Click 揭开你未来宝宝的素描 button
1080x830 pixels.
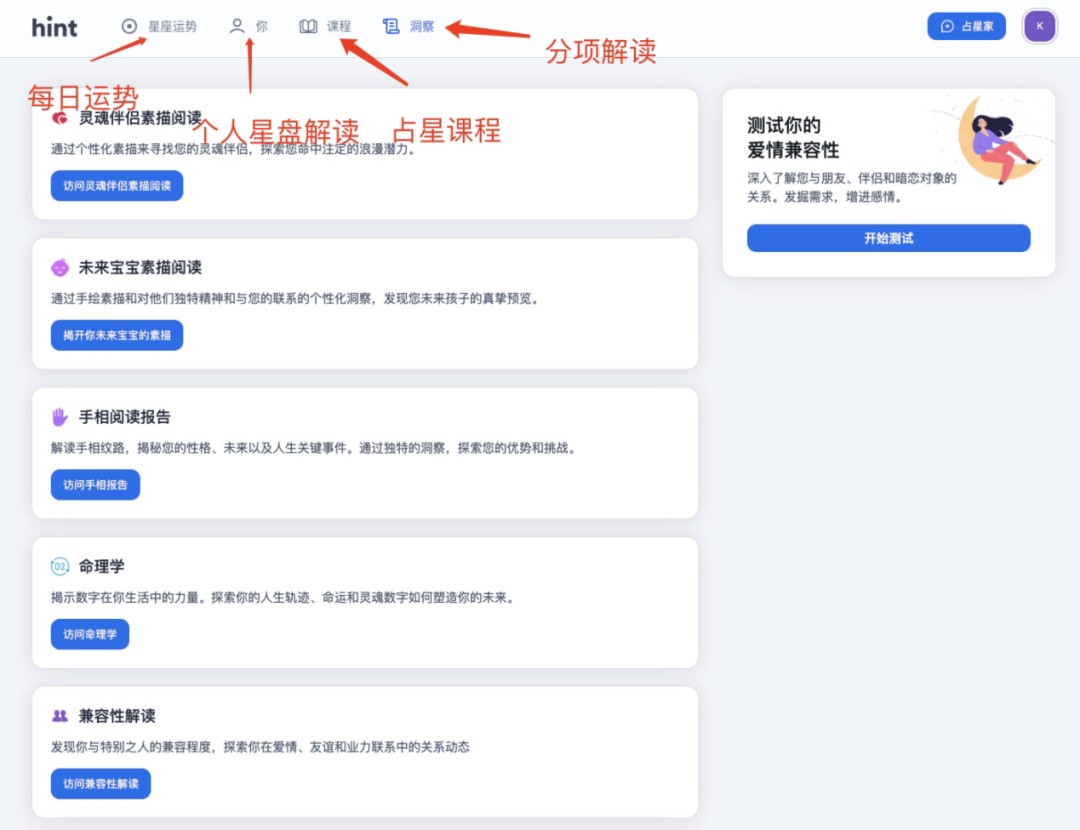[116, 335]
